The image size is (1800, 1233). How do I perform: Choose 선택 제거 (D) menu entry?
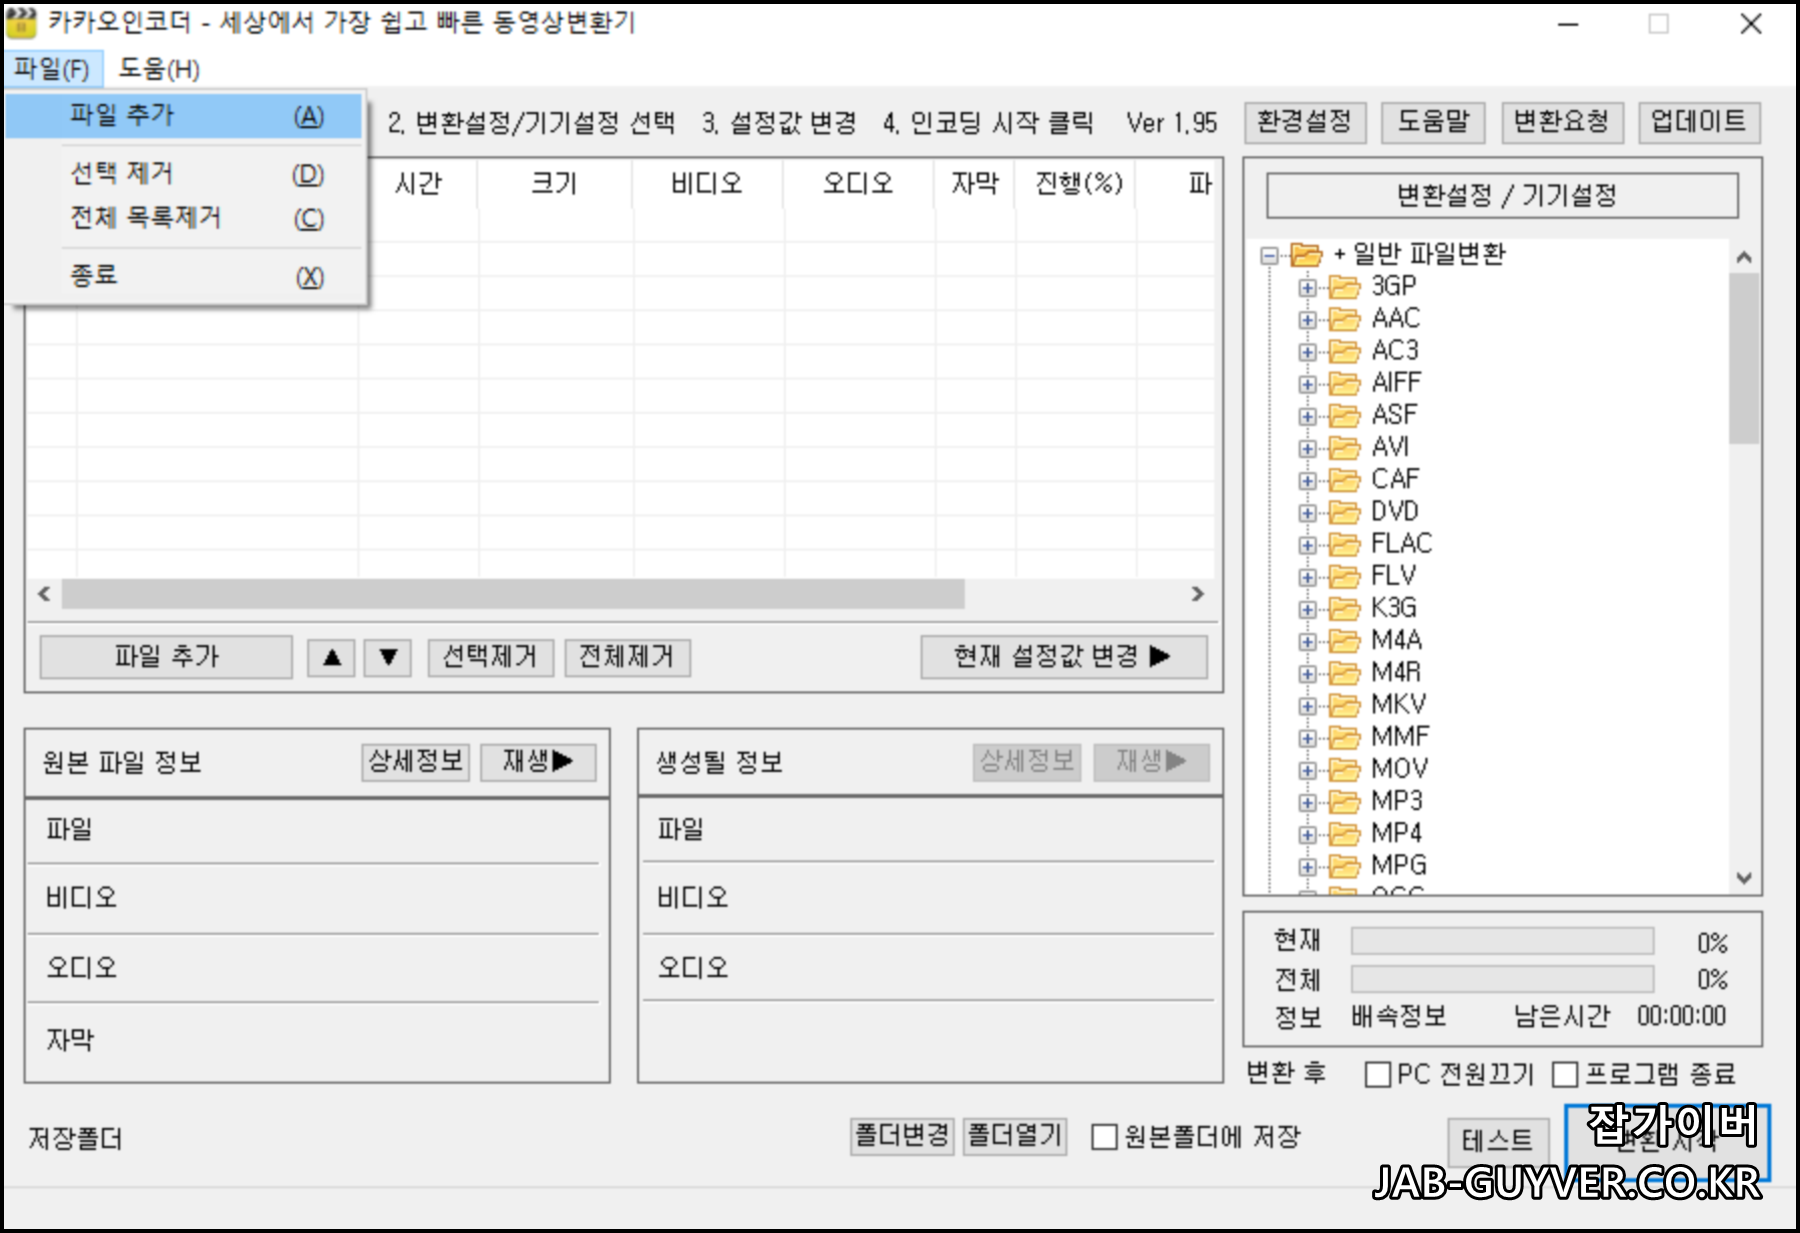(184, 174)
